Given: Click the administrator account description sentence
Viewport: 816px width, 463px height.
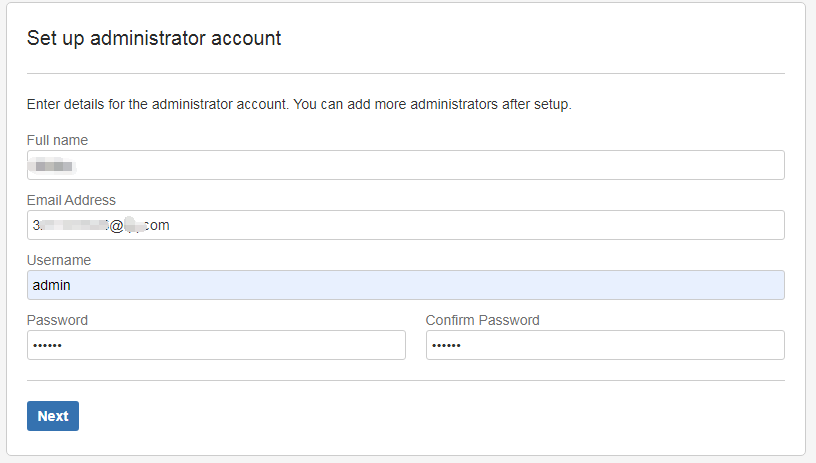Looking at the screenshot, I should click(299, 104).
